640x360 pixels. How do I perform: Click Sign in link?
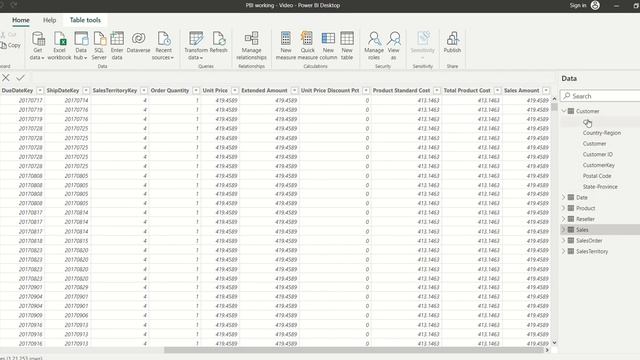tap(578, 5)
